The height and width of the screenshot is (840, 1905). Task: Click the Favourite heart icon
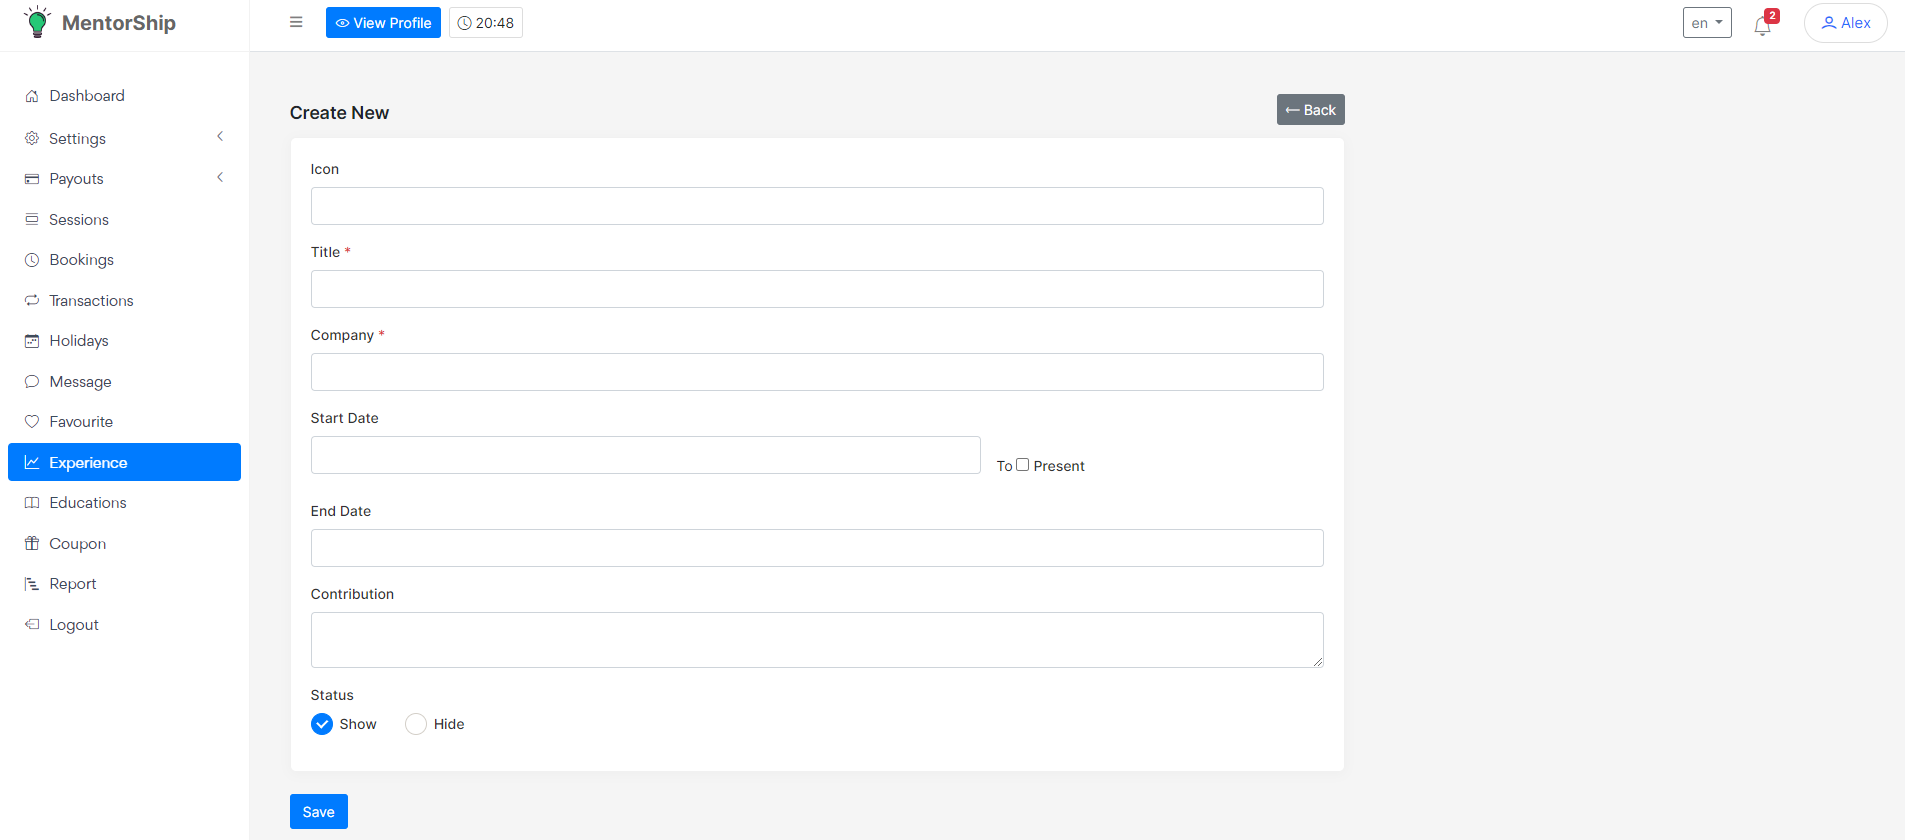click(32, 422)
